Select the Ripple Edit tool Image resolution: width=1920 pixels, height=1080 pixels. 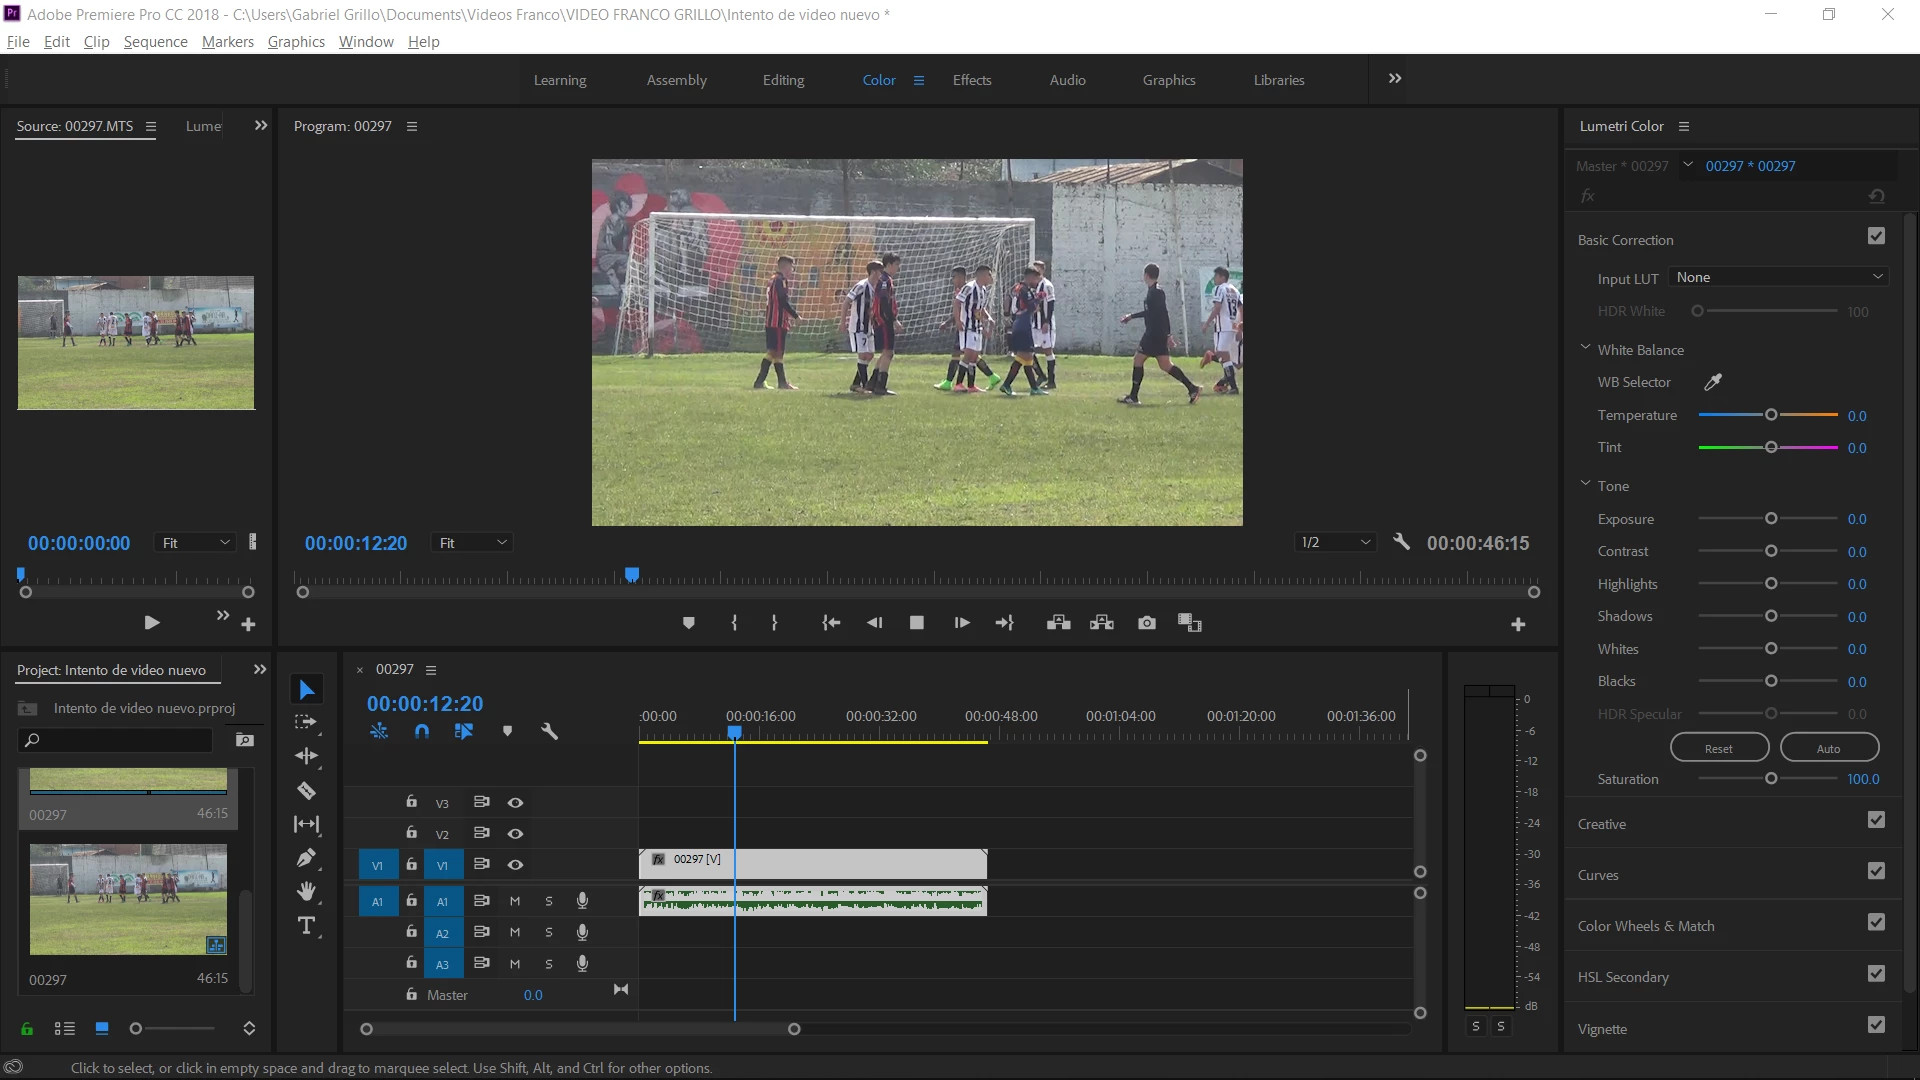[306, 756]
